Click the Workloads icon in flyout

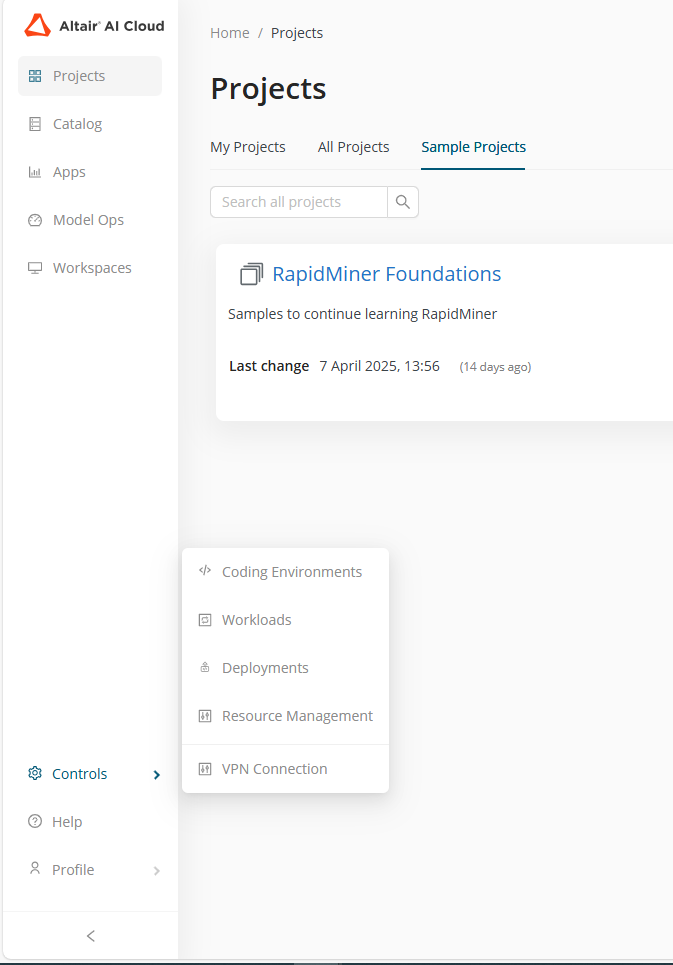pos(205,620)
